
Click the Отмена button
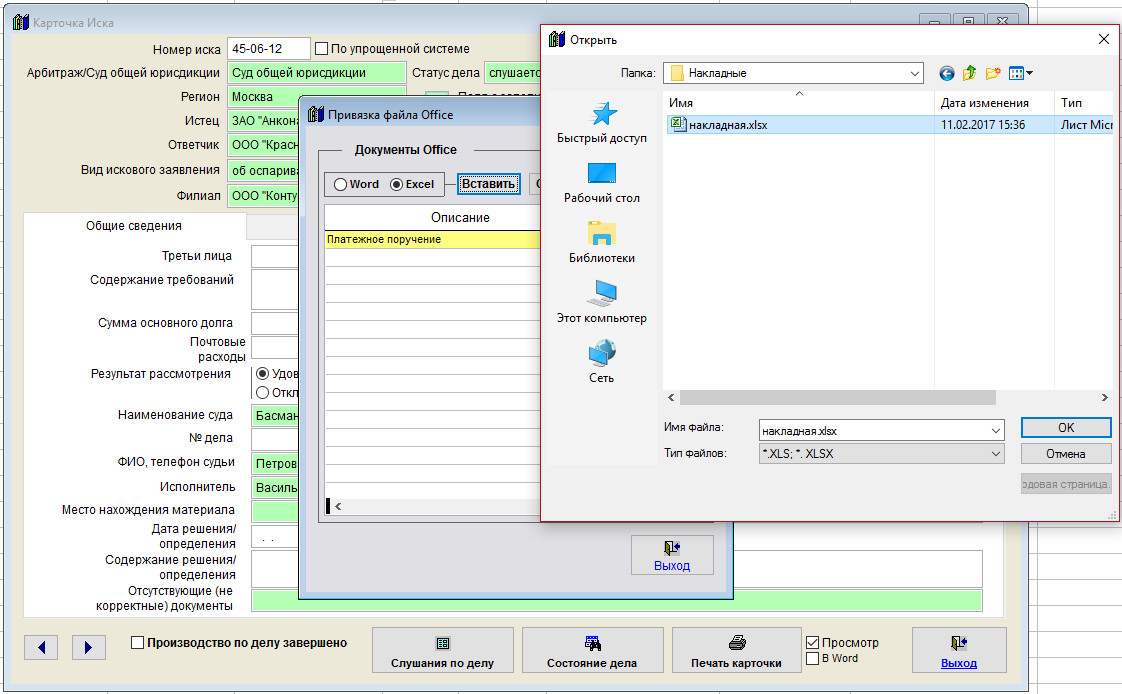click(x=1065, y=454)
